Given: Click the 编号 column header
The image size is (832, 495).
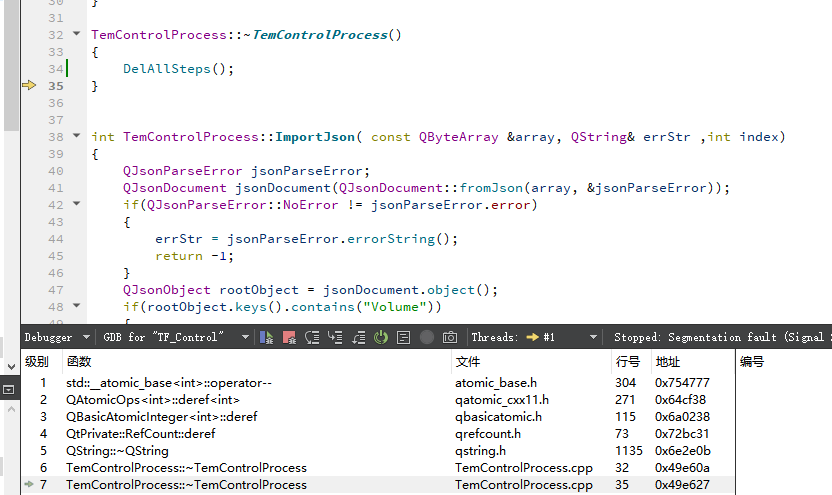Looking at the screenshot, I should point(752,362).
